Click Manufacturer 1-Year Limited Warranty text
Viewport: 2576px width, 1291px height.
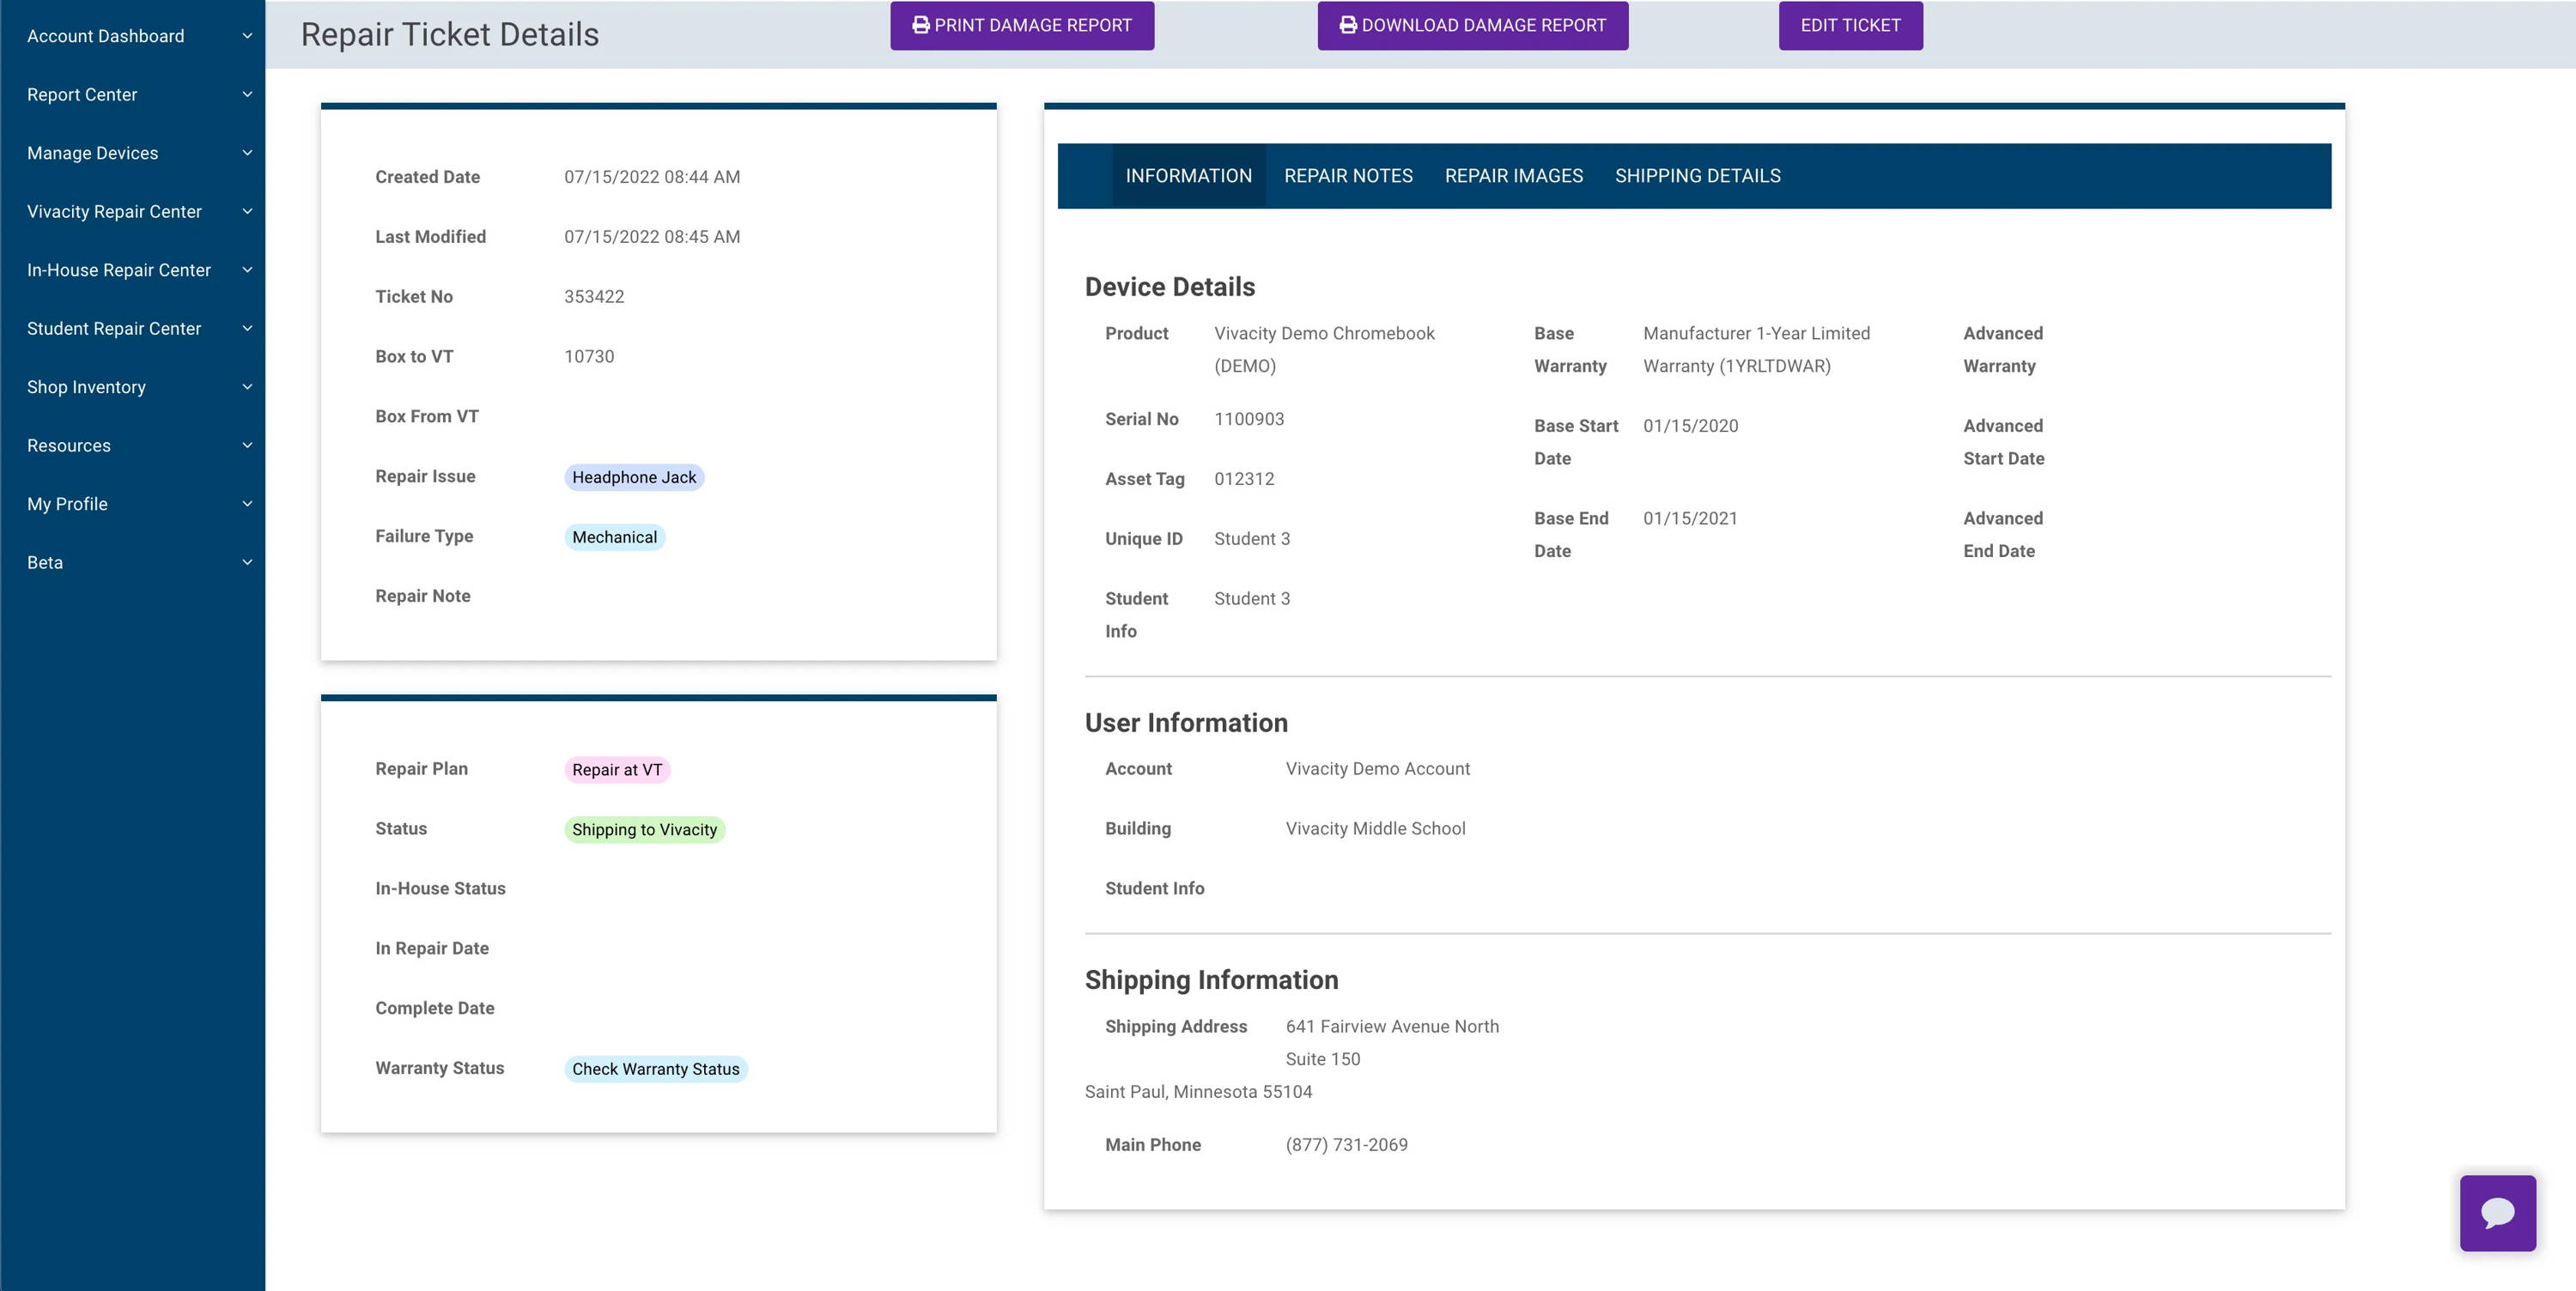click(1756, 349)
